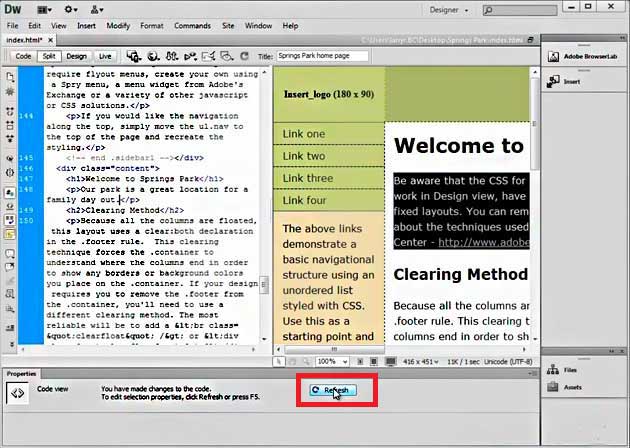
Task: Restore down the document window
Action: pyautogui.click(x=531, y=40)
